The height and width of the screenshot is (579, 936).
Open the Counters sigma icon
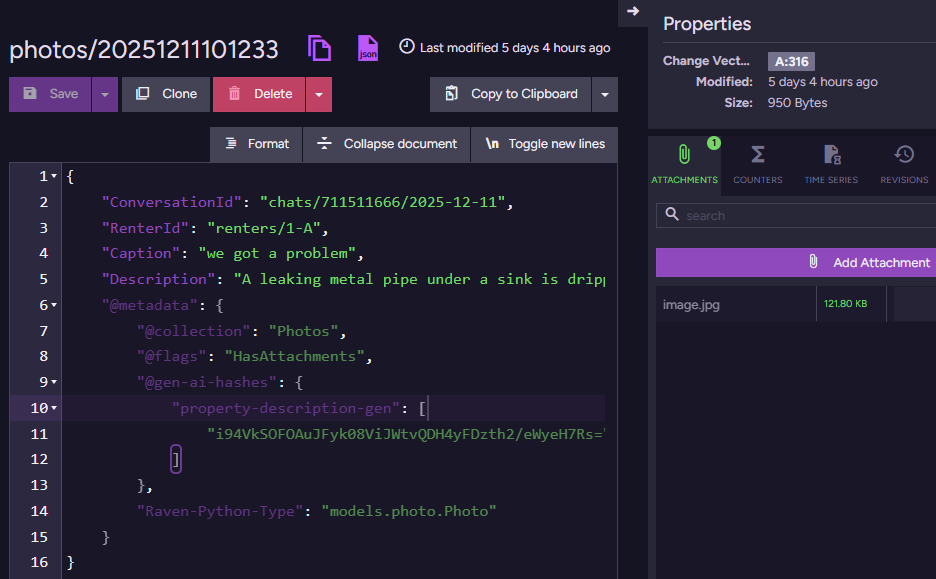click(757, 155)
